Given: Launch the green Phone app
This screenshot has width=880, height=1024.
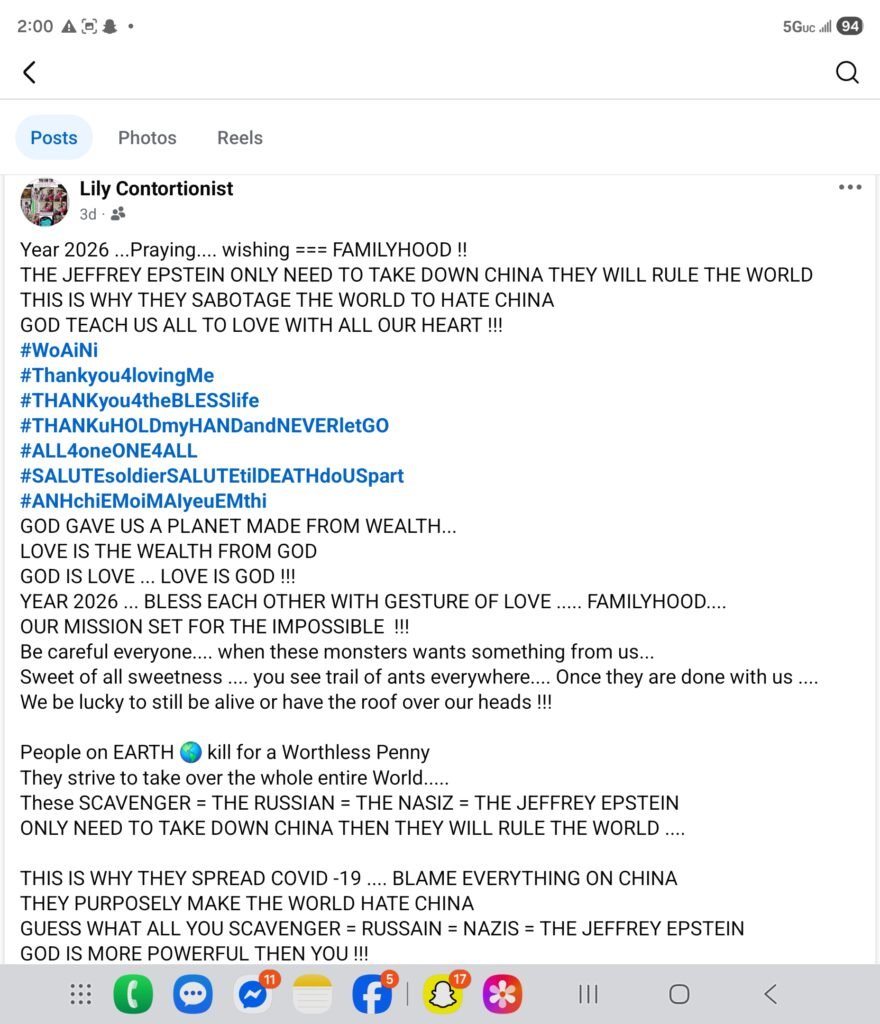Looking at the screenshot, I should tap(133, 994).
